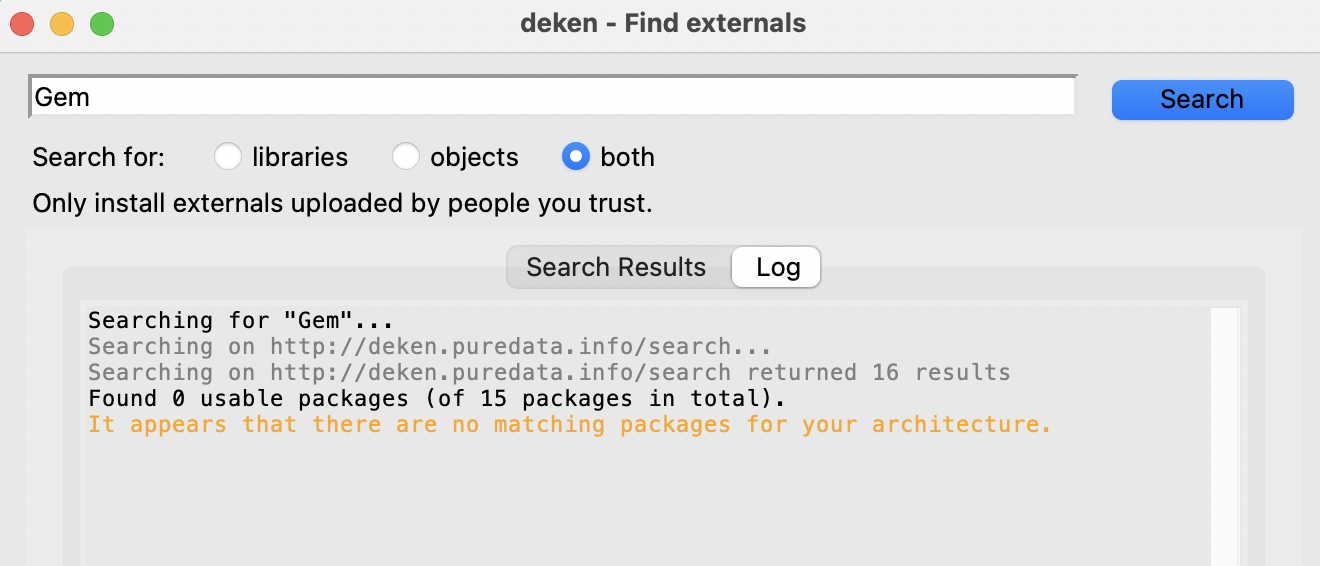1320x566 pixels.
Task: Close the deken window with the red button
Action: (23, 23)
